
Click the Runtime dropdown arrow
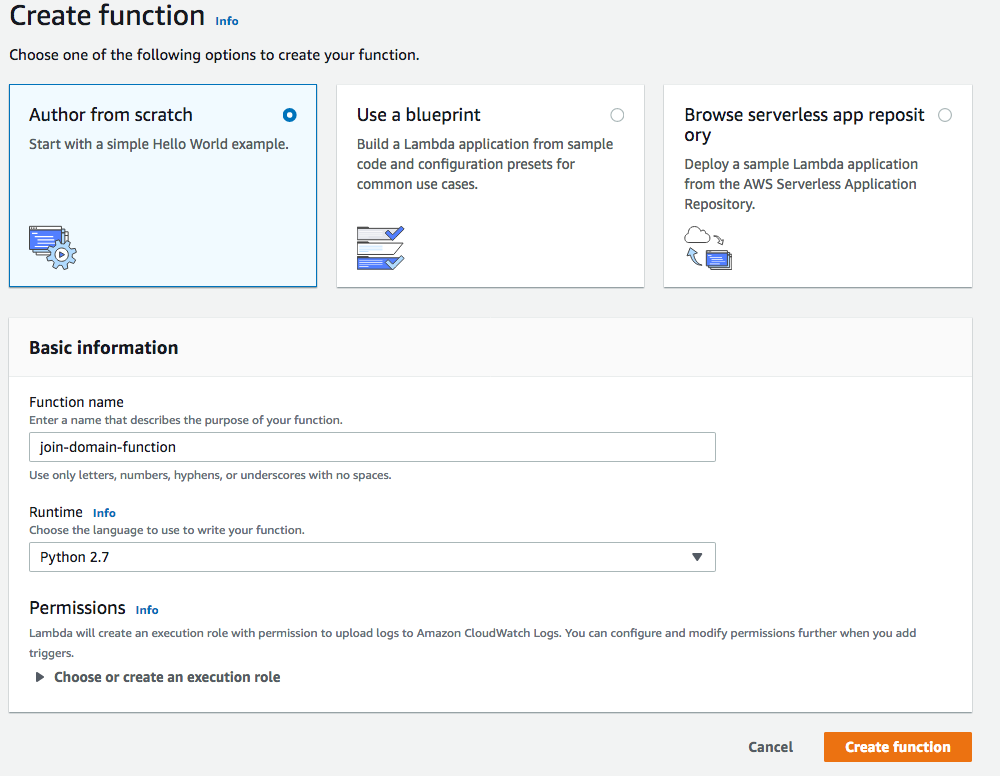point(697,557)
